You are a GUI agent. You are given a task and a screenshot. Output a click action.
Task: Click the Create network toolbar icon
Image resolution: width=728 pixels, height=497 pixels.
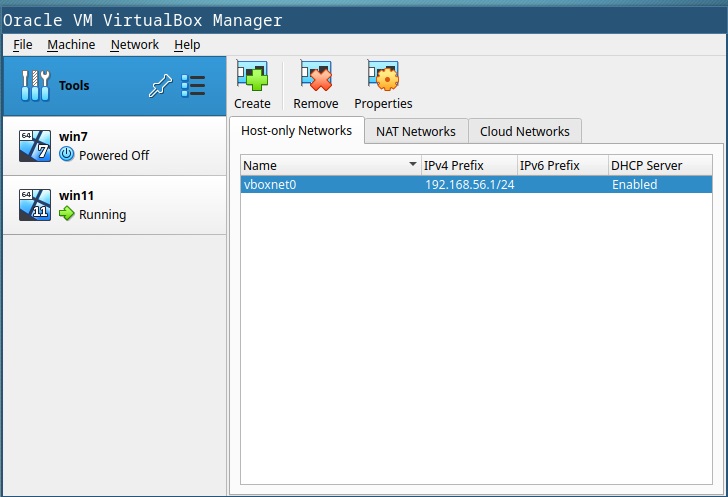tap(252, 76)
